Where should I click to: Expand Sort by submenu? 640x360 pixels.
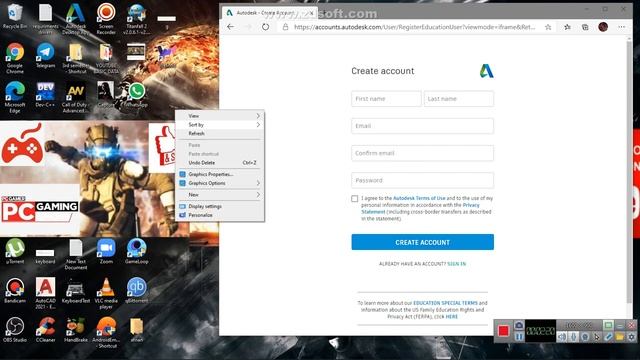(x=220, y=125)
